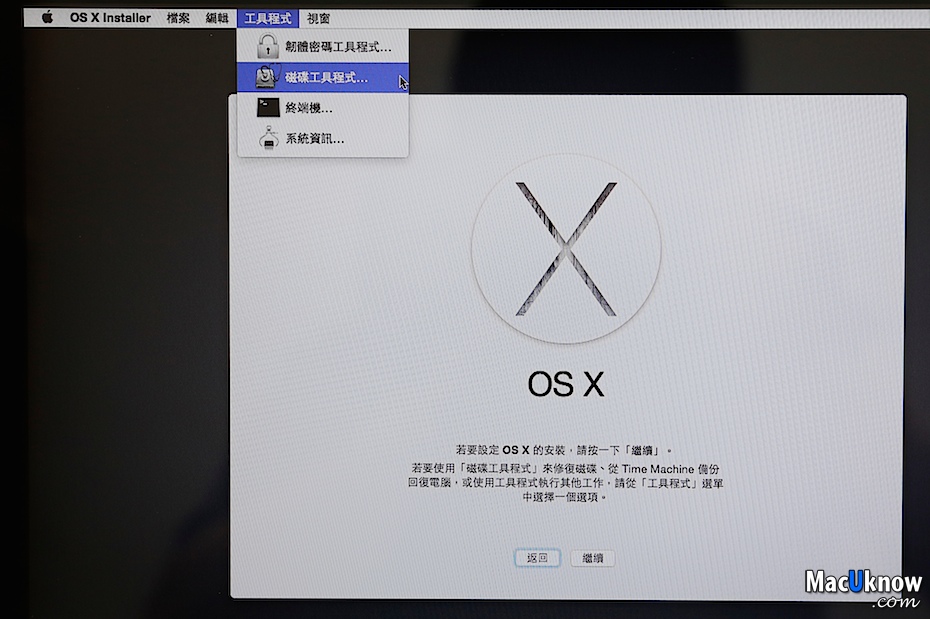Open the OS X Installer menu
Screen dimensions: 930x619
click(x=110, y=18)
